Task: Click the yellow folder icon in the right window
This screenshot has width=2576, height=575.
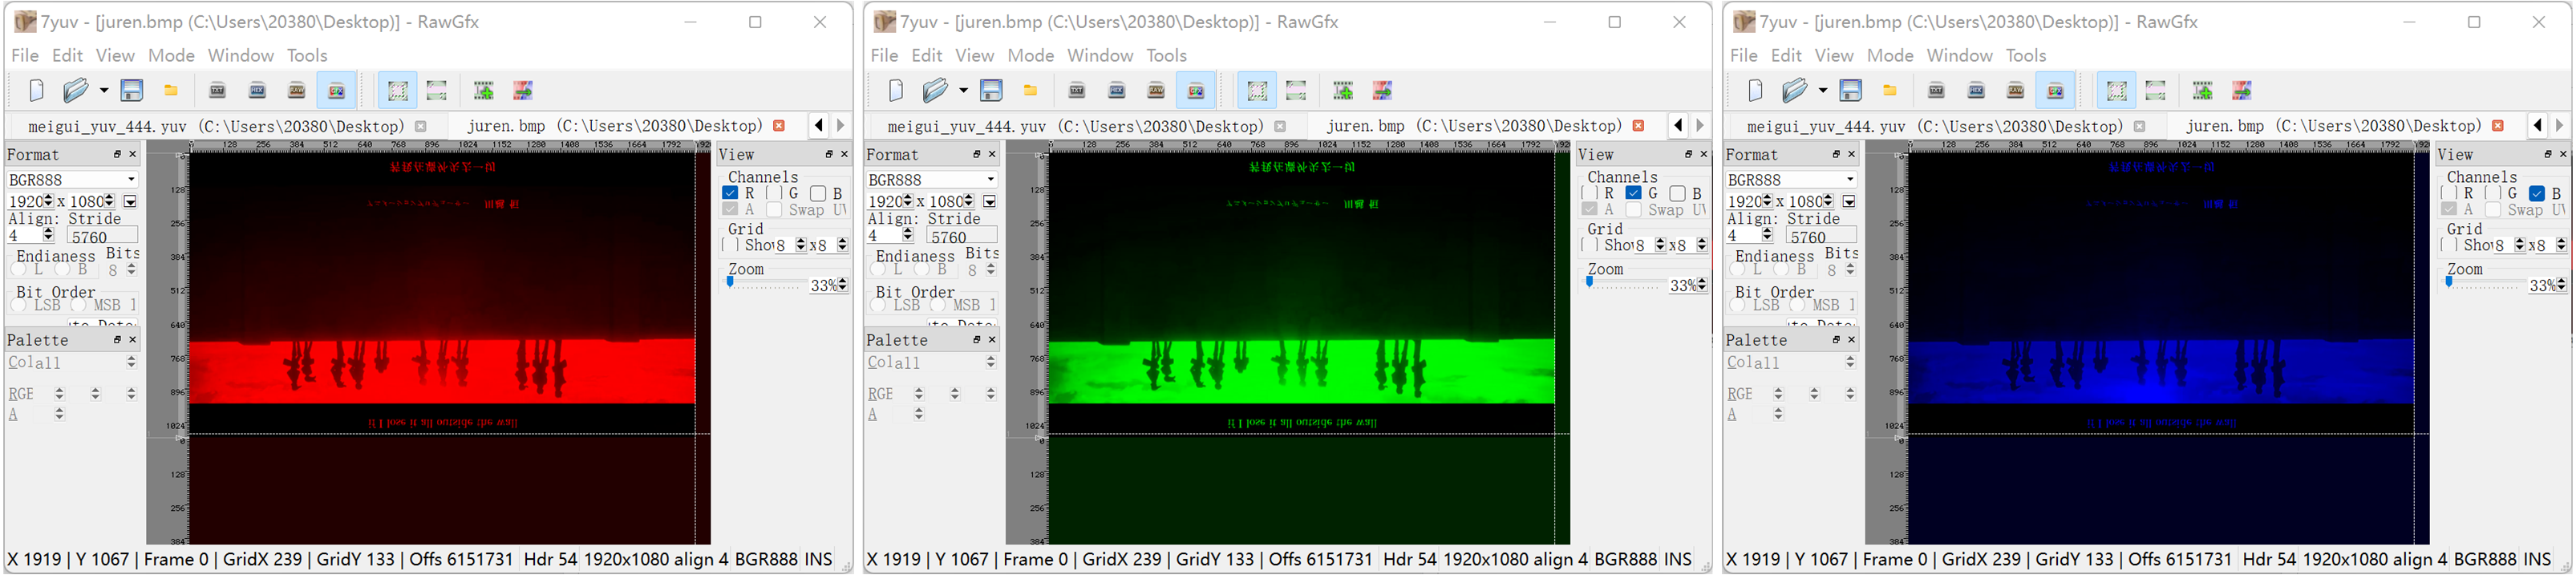Action: [1889, 91]
